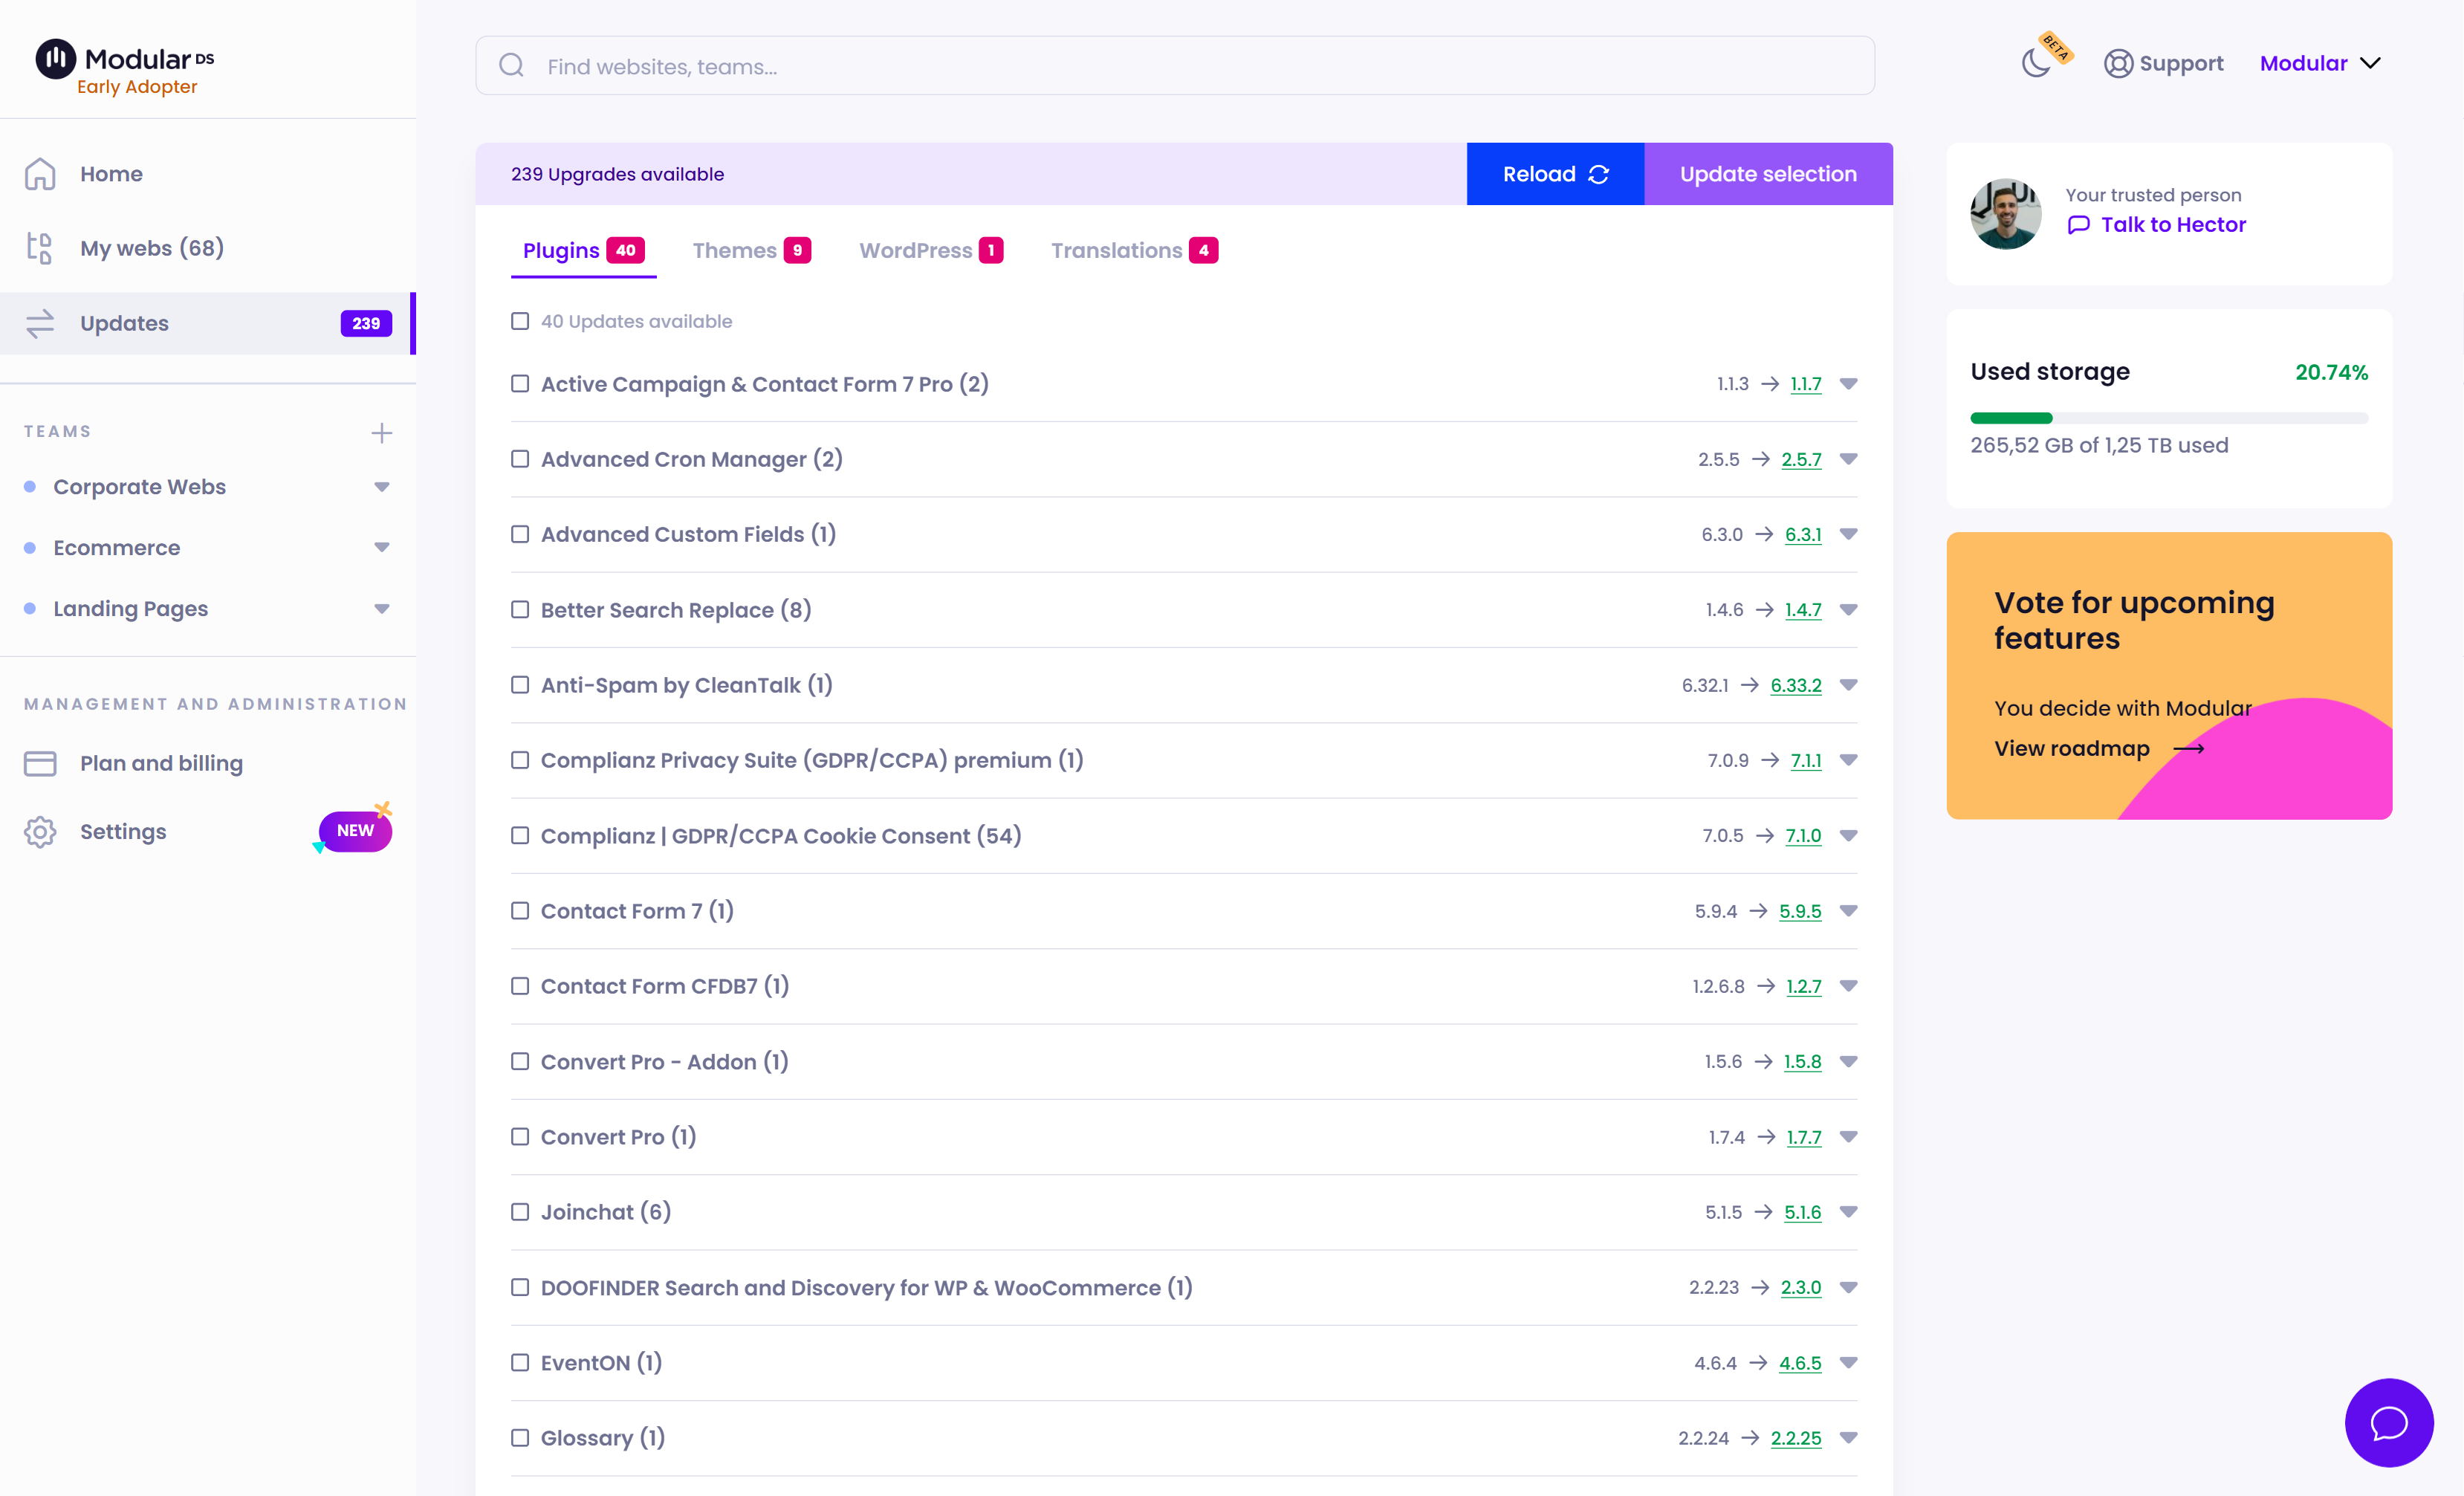Click the Translations count badge 4
This screenshot has width=2464, height=1496.
1203,250
